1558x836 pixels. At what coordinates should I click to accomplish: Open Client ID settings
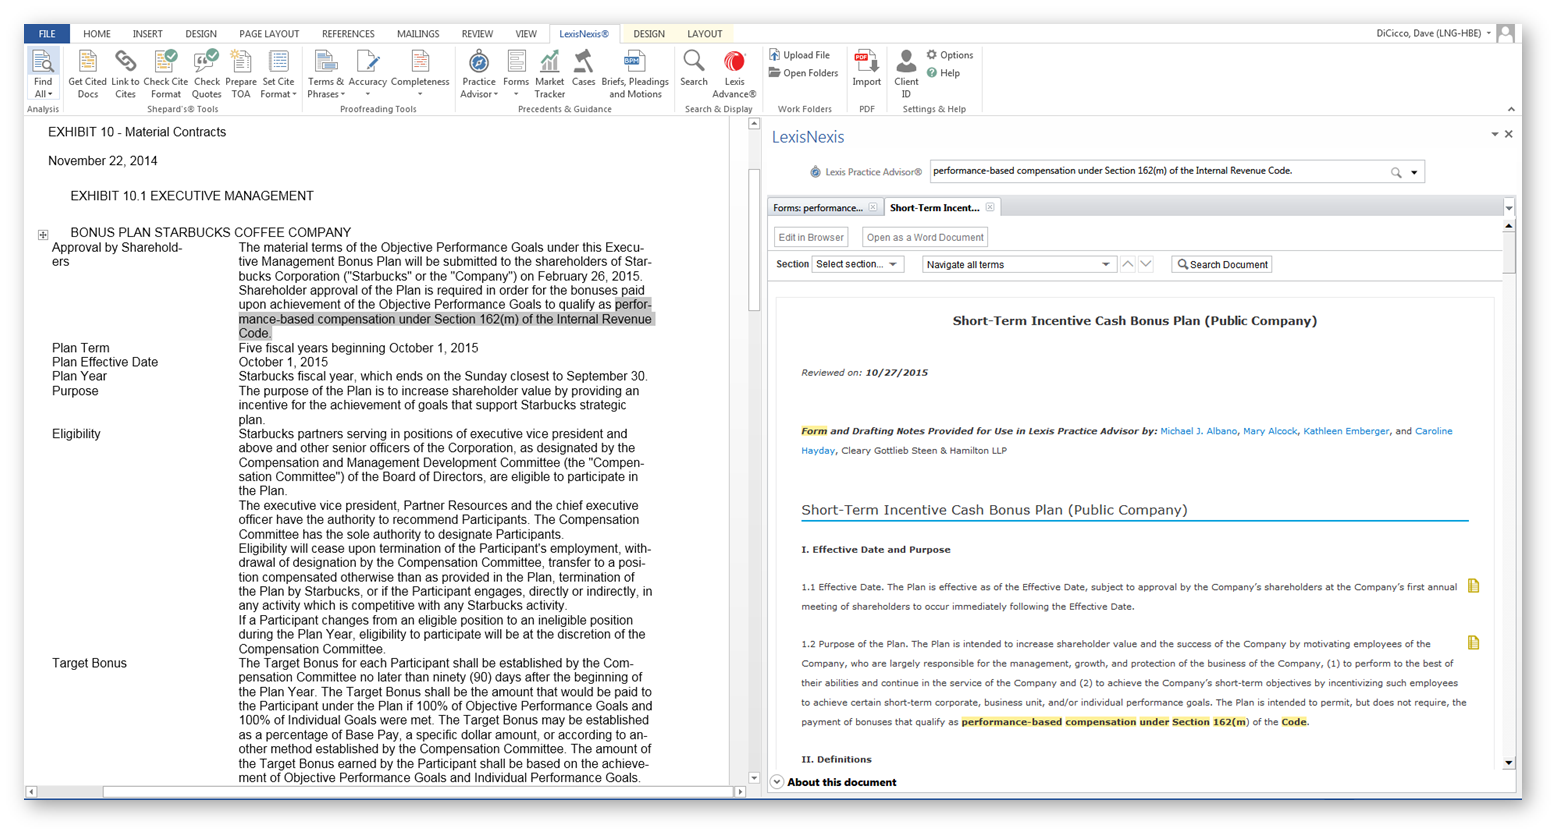coord(906,73)
